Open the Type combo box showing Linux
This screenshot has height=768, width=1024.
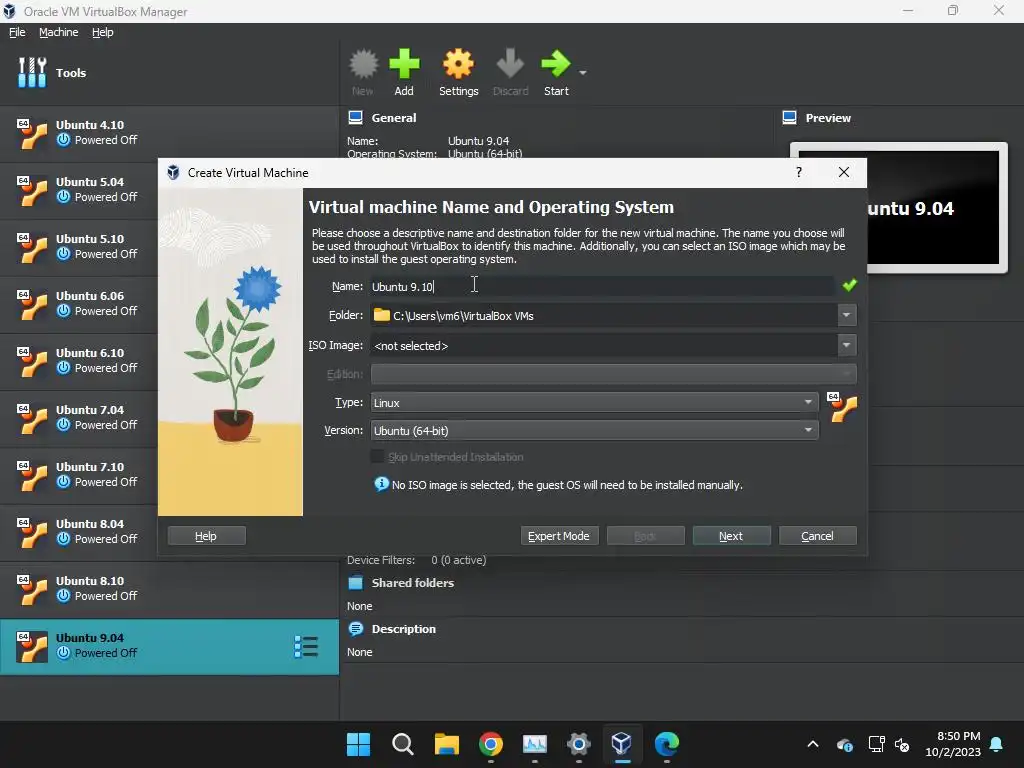click(594, 402)
